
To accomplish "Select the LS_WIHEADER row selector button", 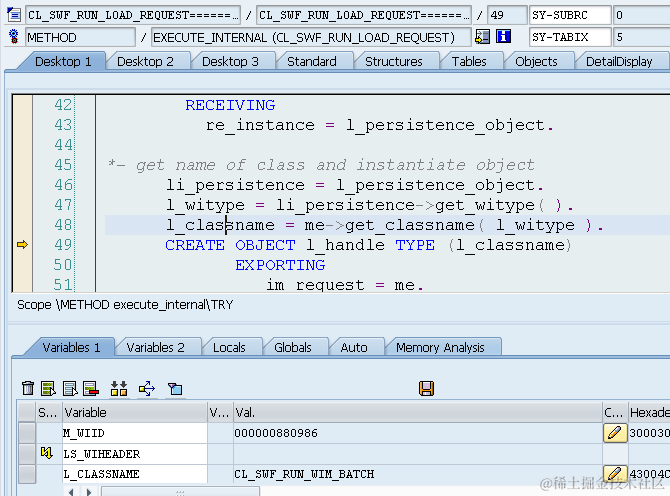I will 27,453.
